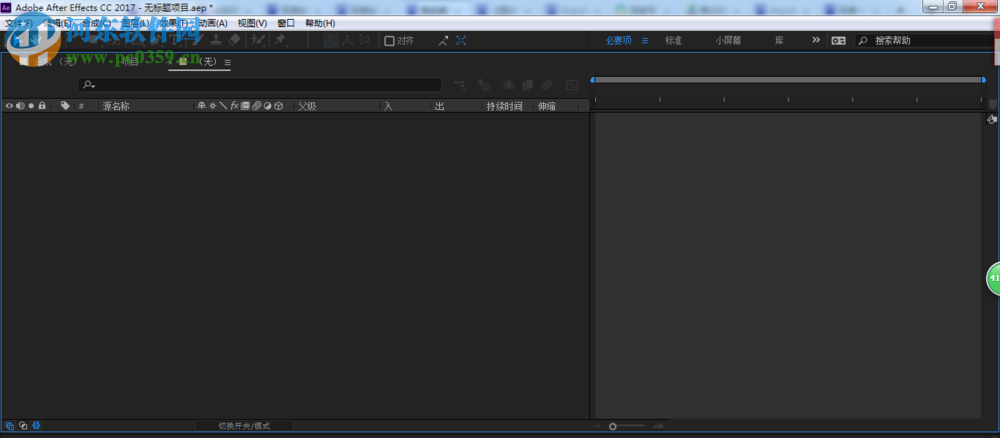
Task: Click the Draft 3D icon
Action: pos(484,85)
